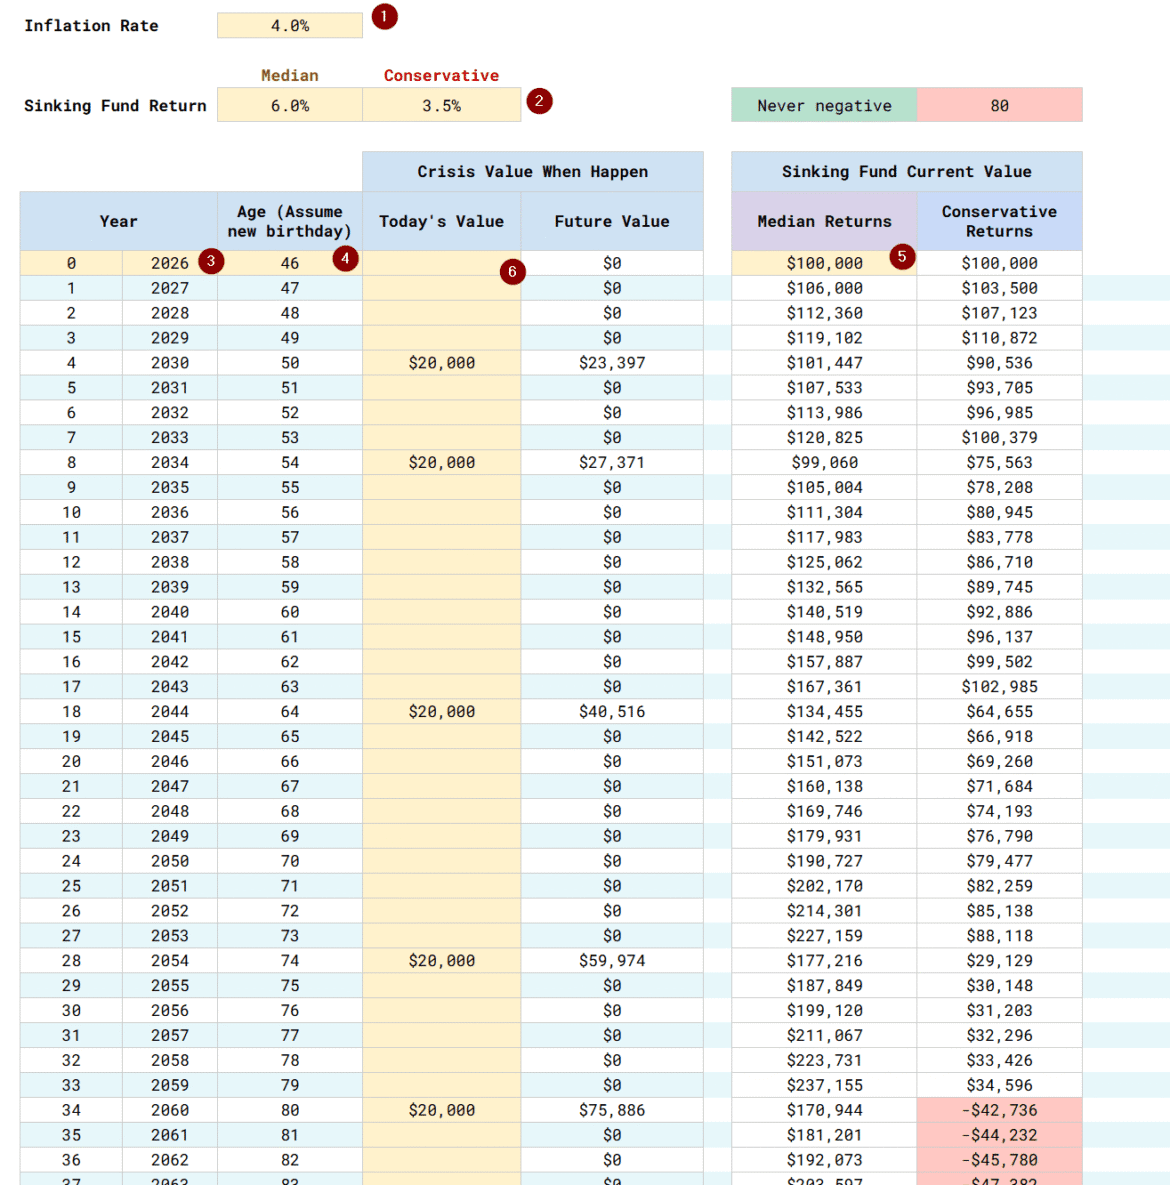This screenshot has width=1170, height=1185.
Task: Select the red cell showing 80
Action: [x=1000, y=104]
